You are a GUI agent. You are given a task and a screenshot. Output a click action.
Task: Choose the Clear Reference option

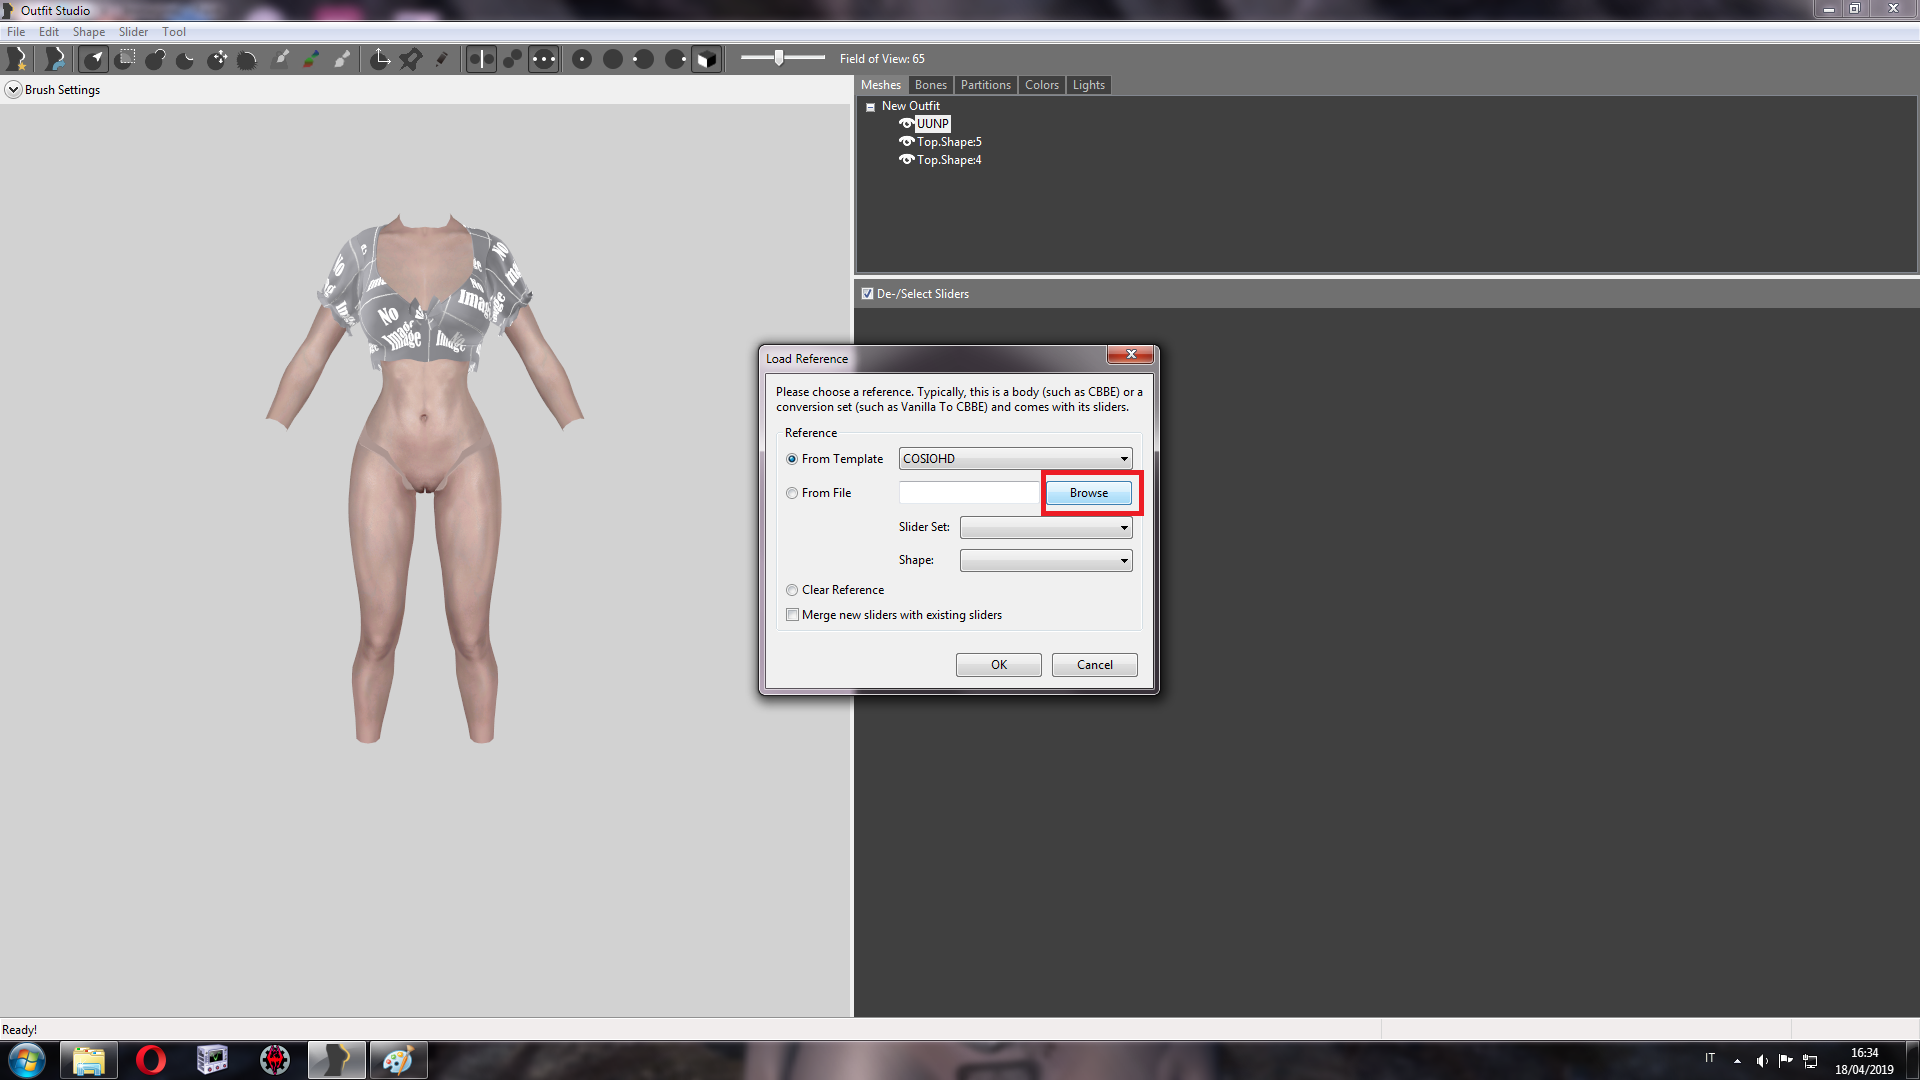click(792, 590)
